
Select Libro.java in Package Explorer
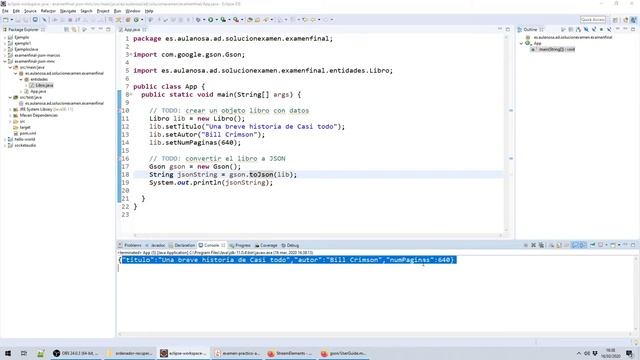[41, 85]
